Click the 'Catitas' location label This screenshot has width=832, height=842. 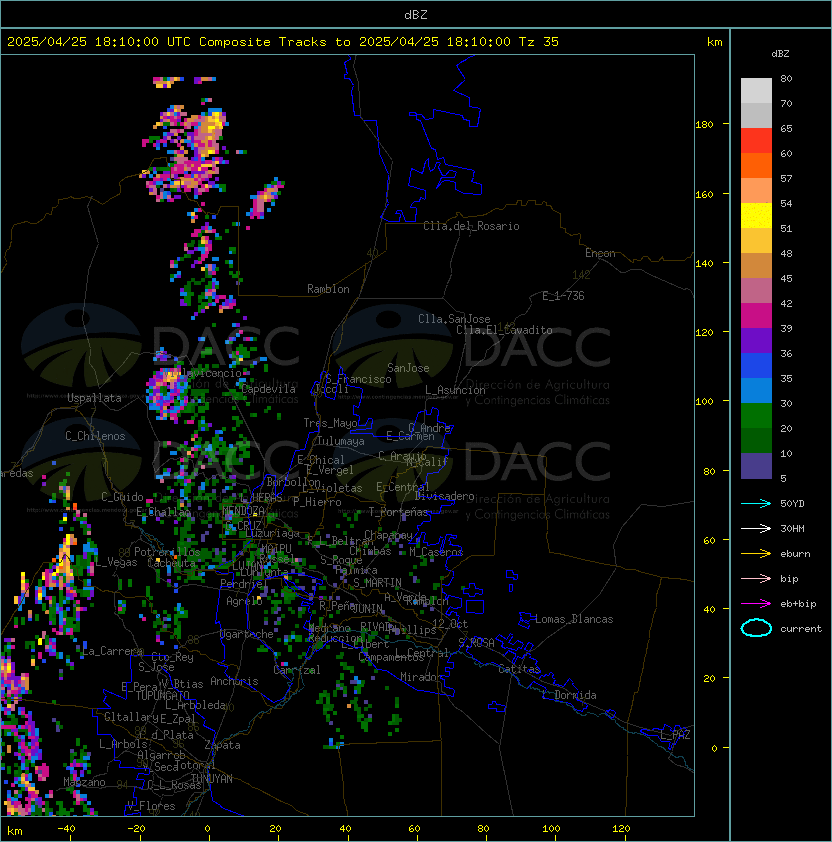click(x=519, y=669)
